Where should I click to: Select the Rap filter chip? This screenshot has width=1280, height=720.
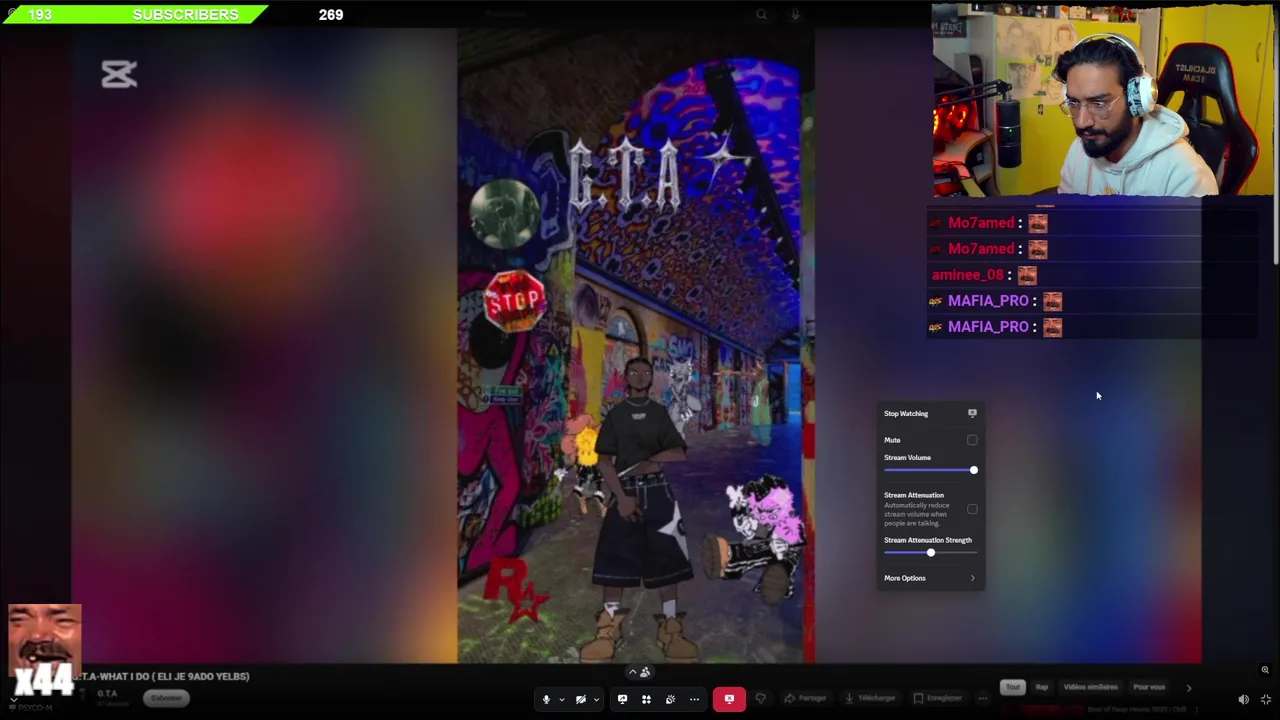pyautogui.click(x=1042, y=687)
